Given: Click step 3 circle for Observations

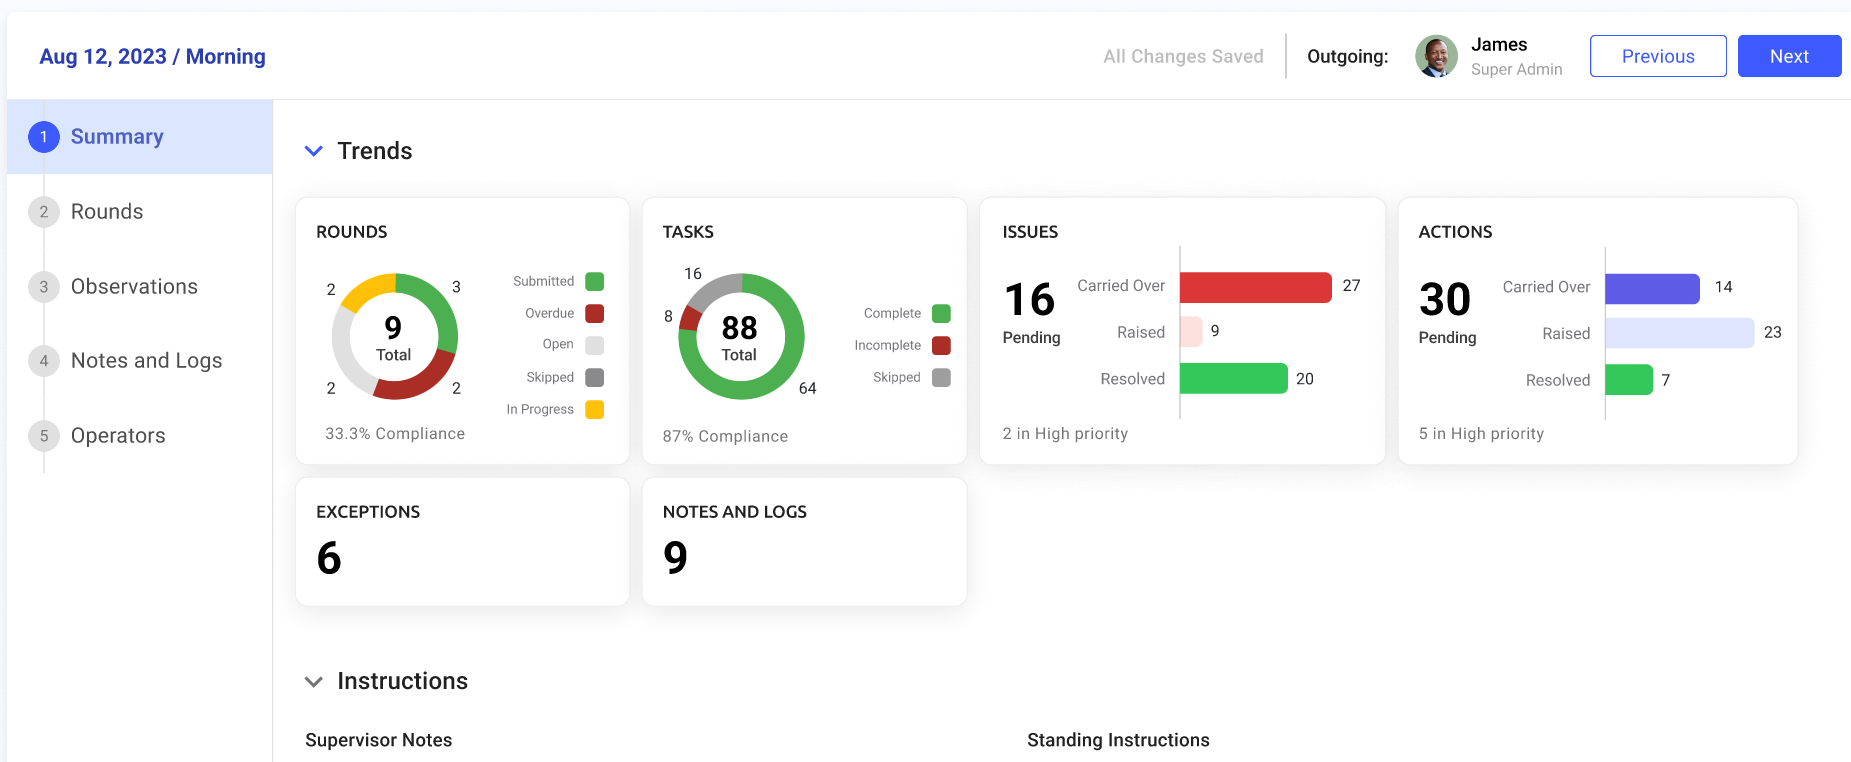Looking at the screenshot, I should pyautogui.click(x=44, y=287).
